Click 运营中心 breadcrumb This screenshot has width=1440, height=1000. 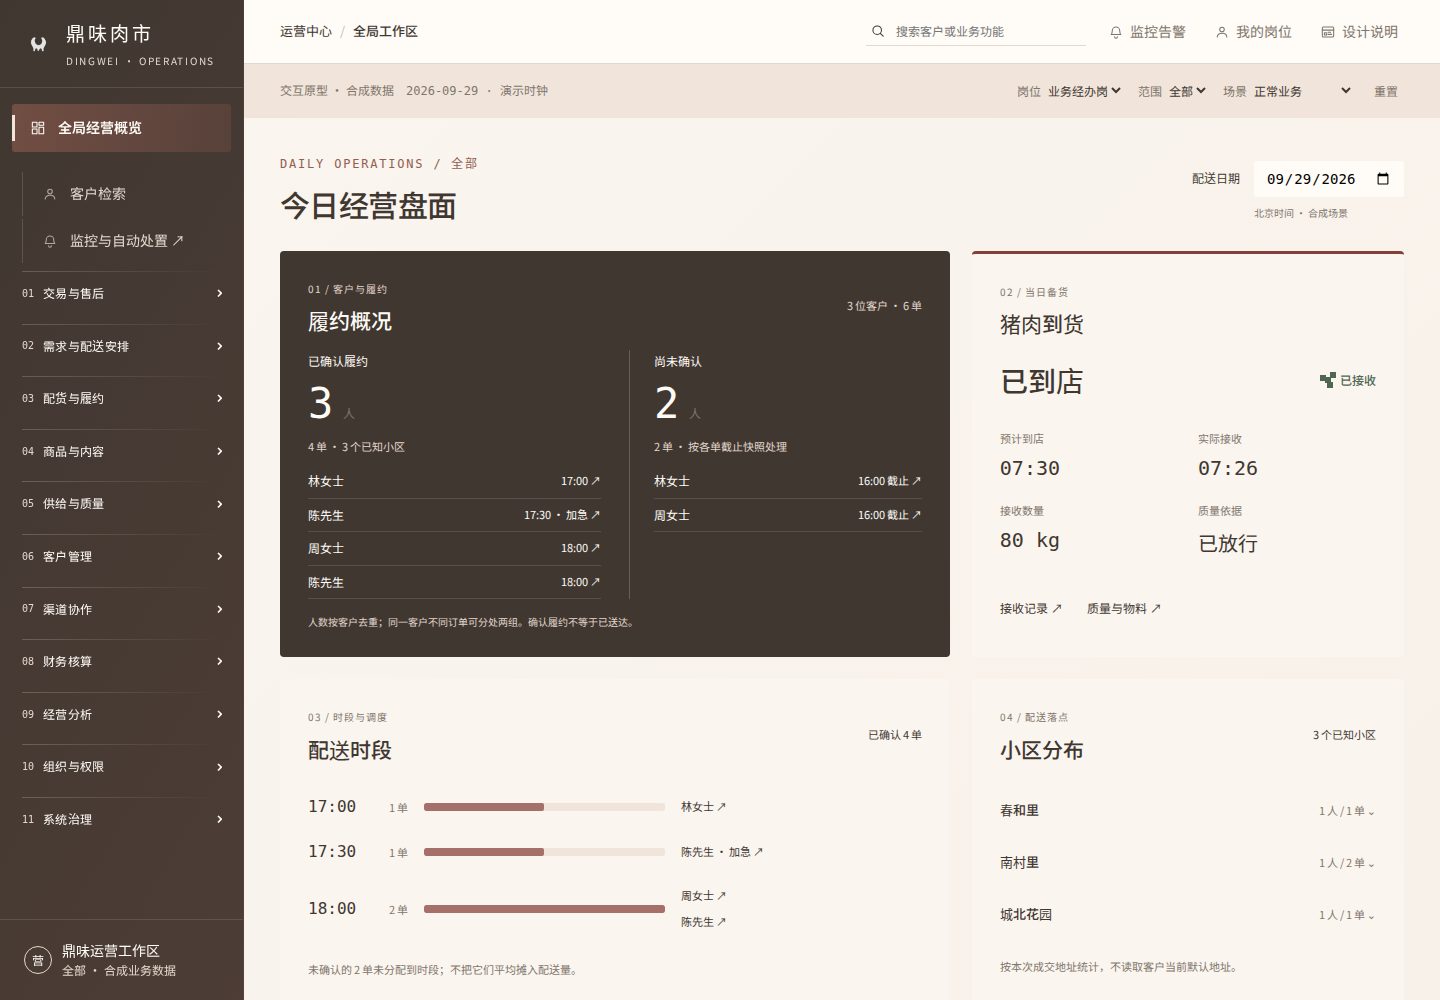click(306, 32)
